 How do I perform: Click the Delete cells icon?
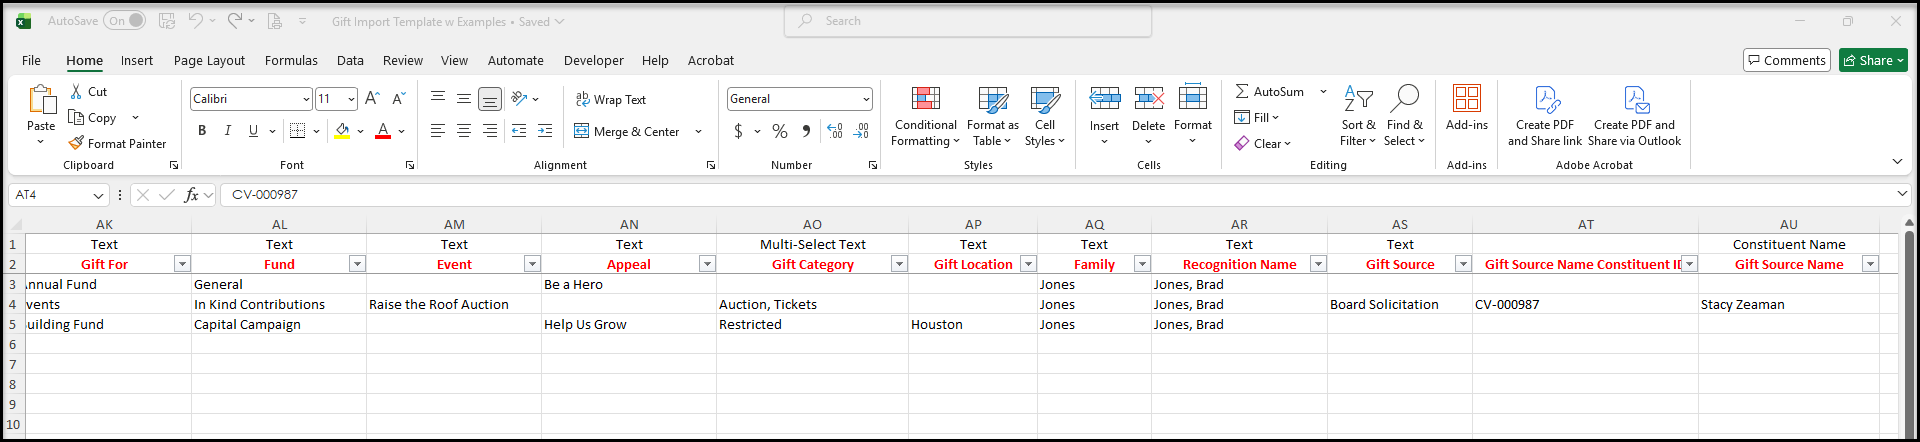pos(1149,98)
